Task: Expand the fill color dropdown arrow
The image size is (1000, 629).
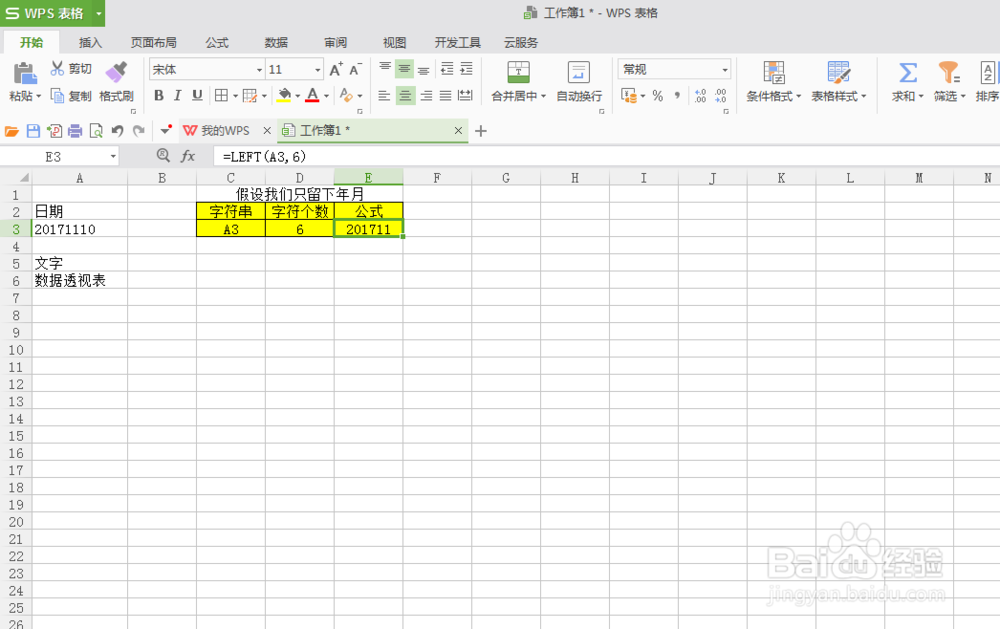Action: point(297,96)
